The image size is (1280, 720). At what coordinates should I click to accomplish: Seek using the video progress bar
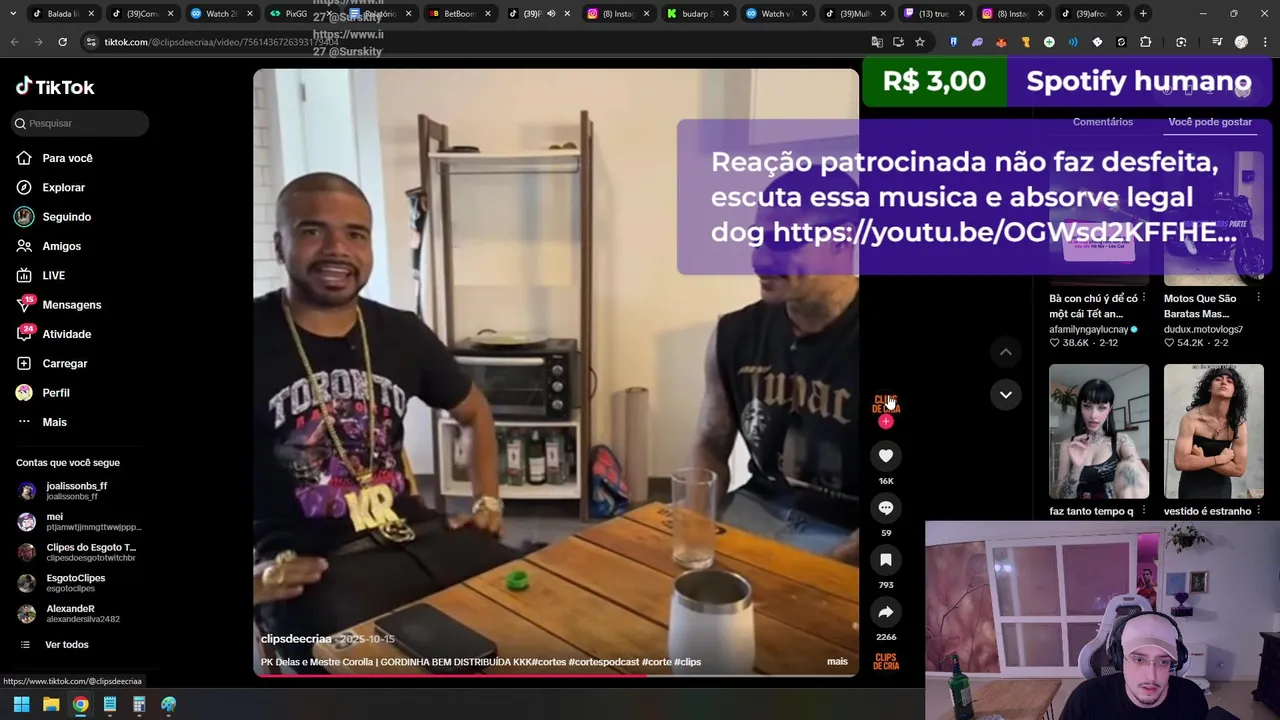[x=556, y=675]
